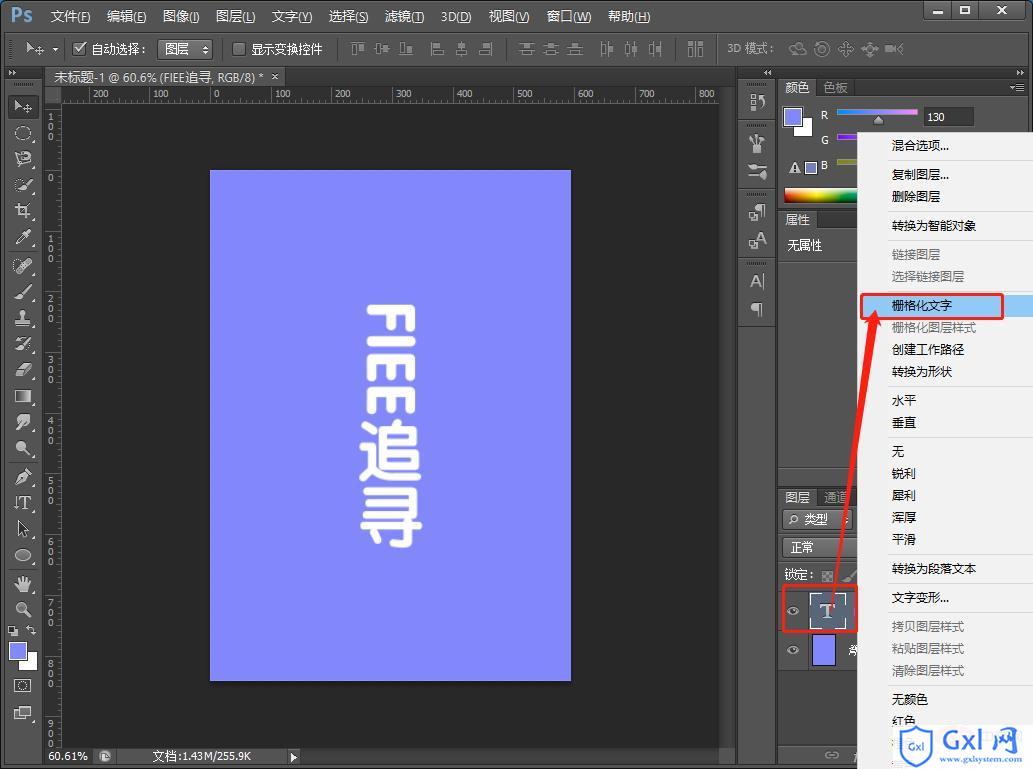This screenshot has width=1033, height=769.
Task: Click Color panel foreground swatch
Action: click(x=793, y=117)
